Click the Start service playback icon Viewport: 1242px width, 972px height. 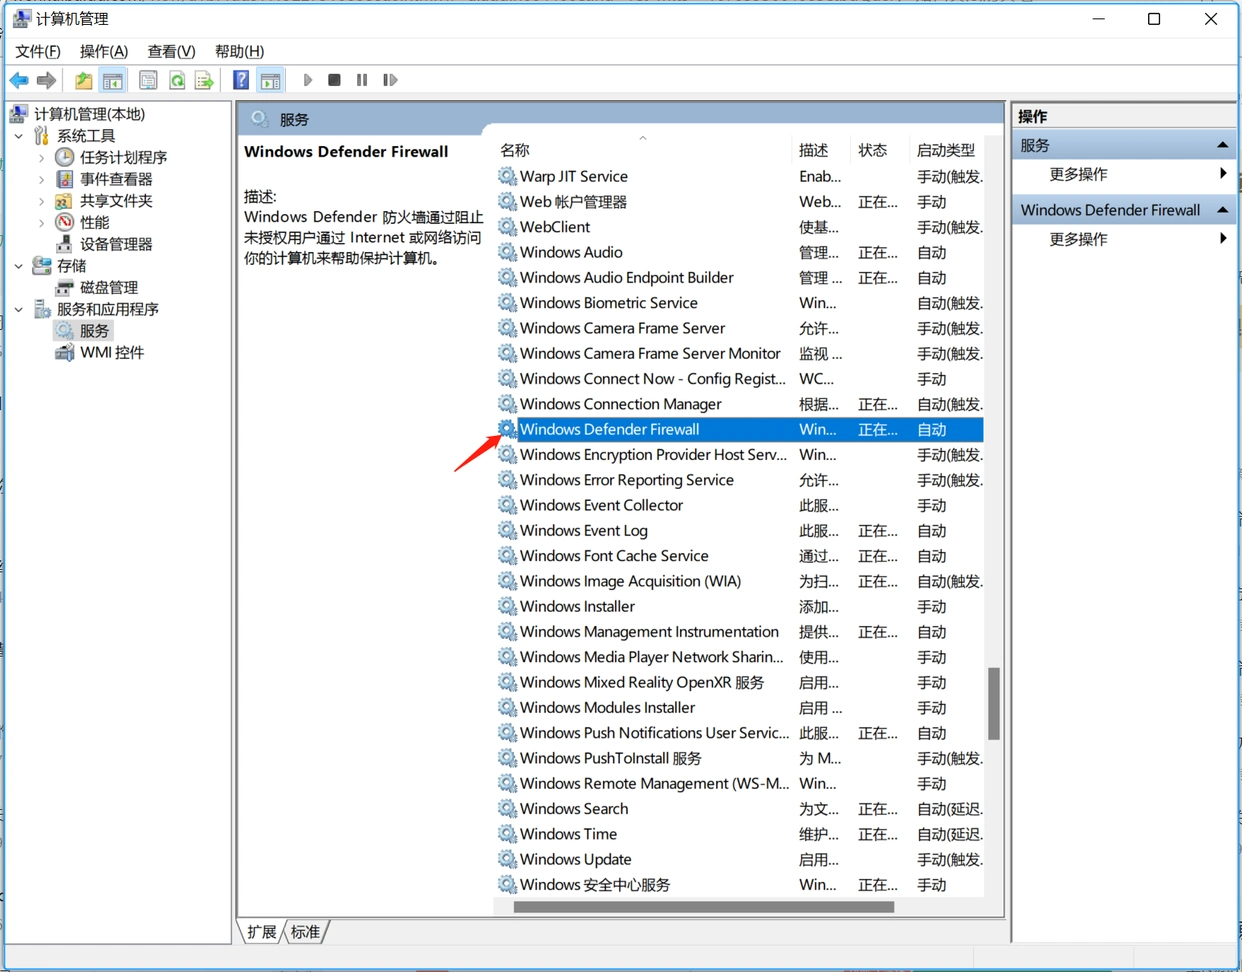[307, 80]
